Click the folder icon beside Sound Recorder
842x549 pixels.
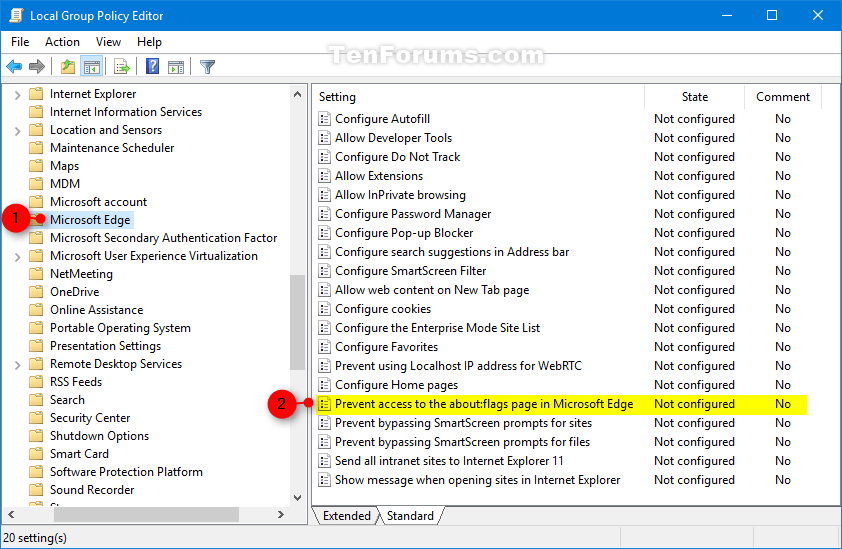36,490
